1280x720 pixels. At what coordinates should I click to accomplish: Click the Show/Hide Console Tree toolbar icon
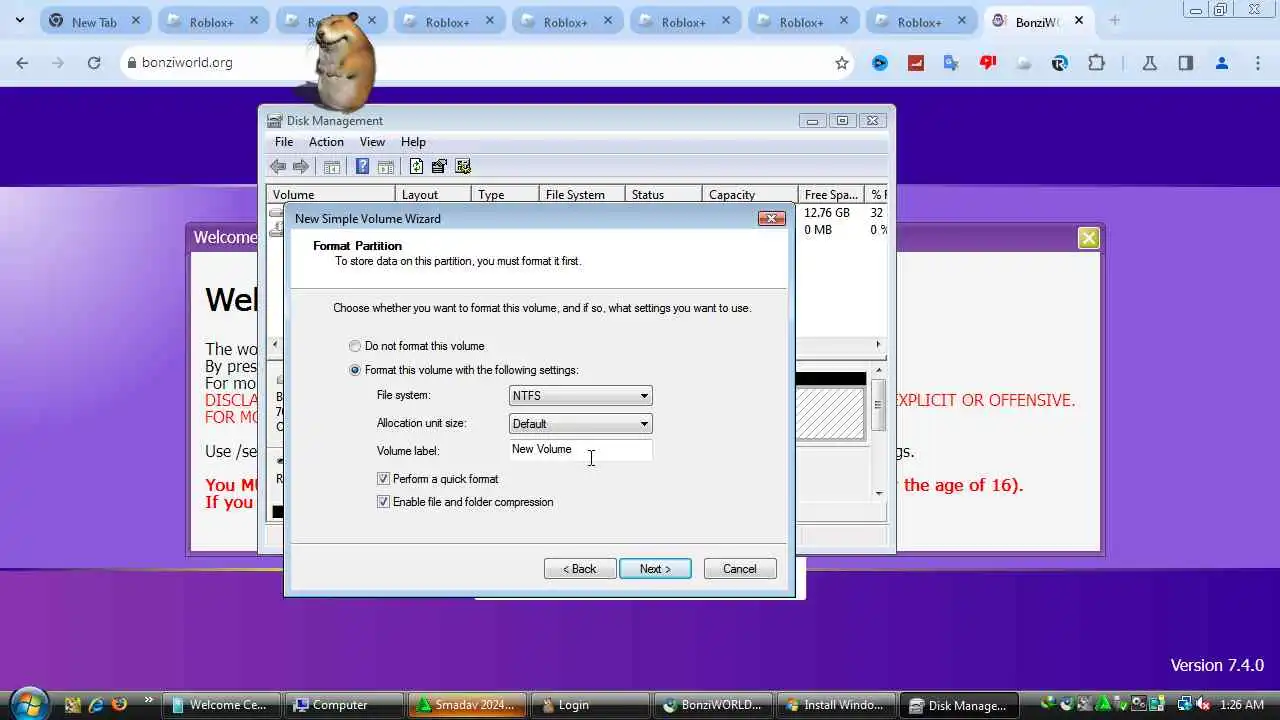[x=332, y=167]
